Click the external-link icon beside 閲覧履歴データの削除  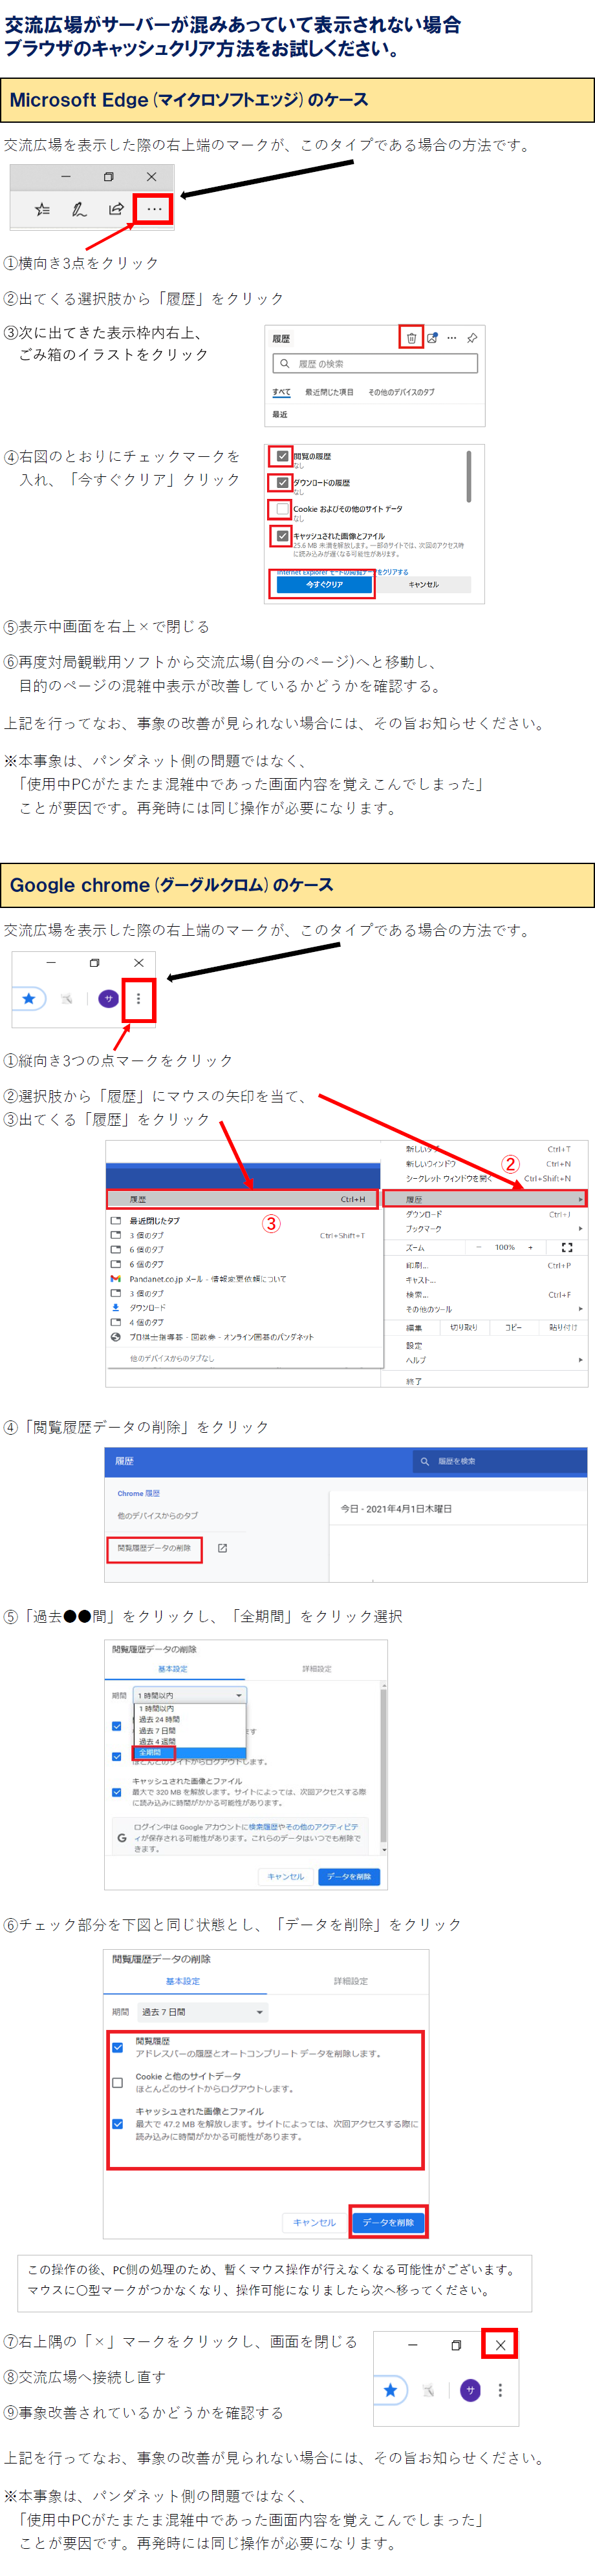click(x=222, y=1548)
